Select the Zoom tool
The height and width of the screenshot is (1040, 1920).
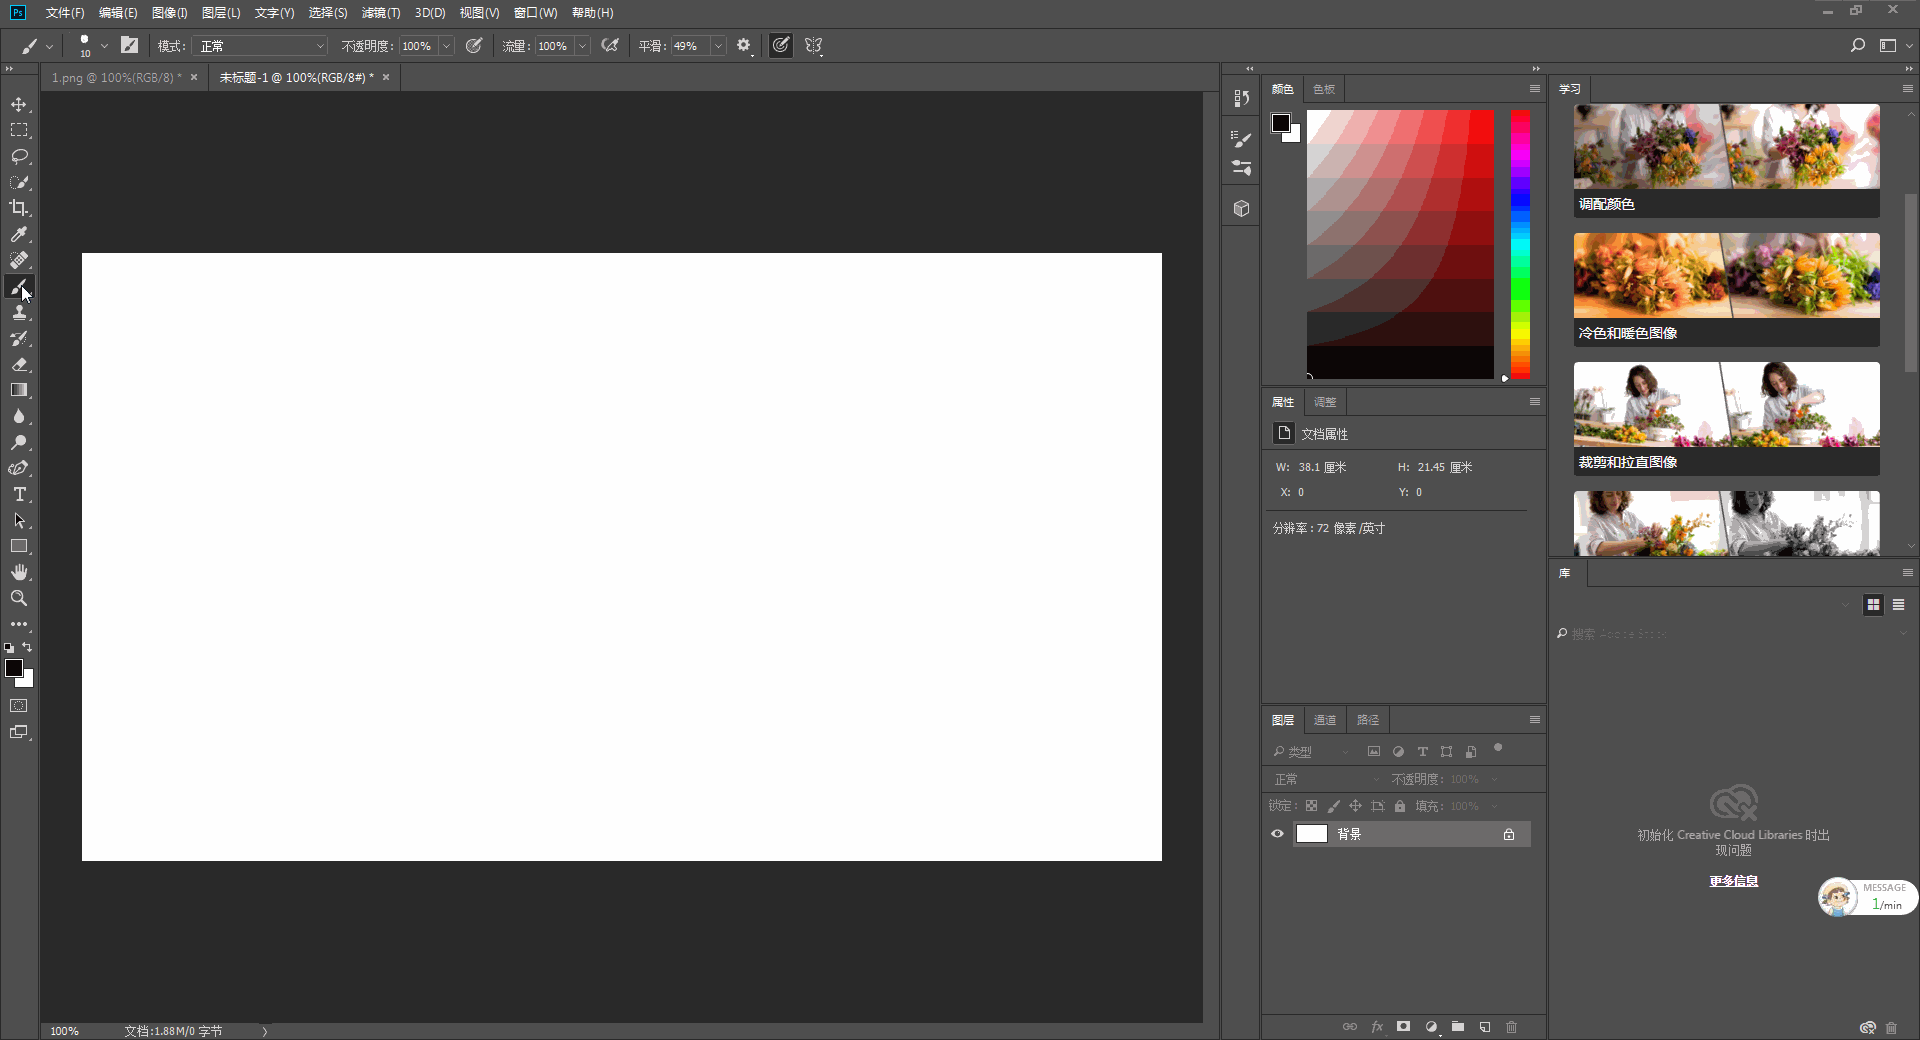click(19, 598)
